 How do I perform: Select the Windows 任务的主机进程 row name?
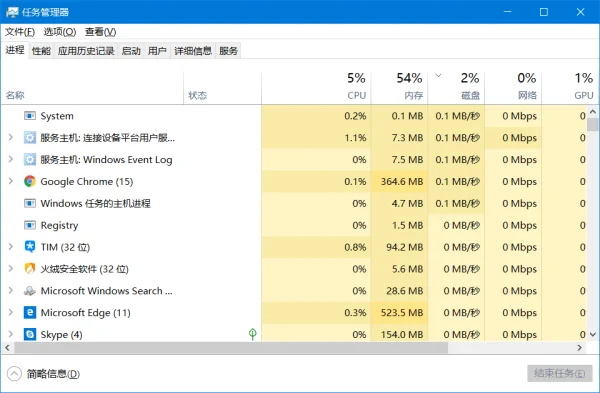[96, 203]
